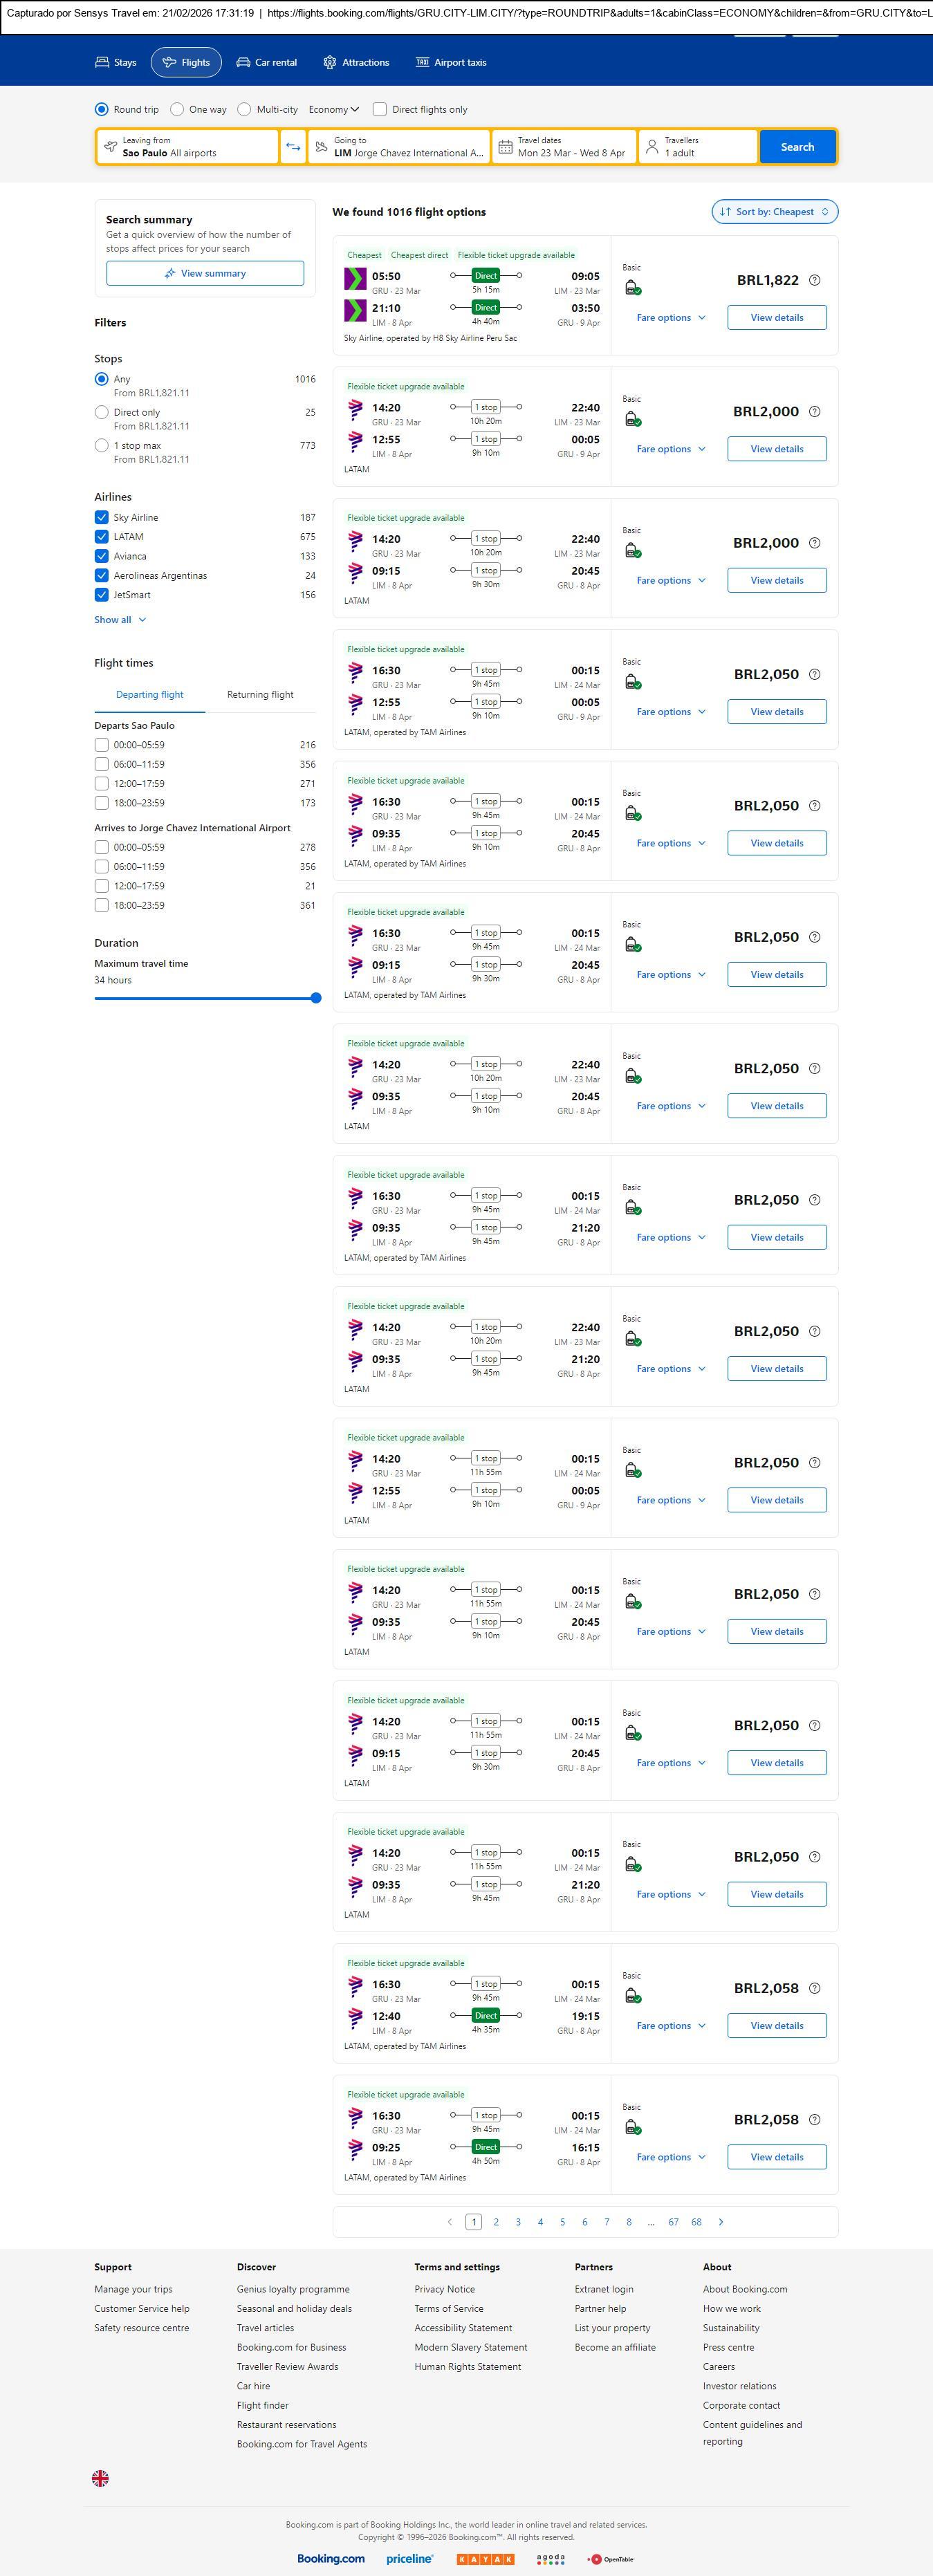Screen dimensions: 933x2576
Task: Enable Direct flights only checkbox
Action: 380,110
